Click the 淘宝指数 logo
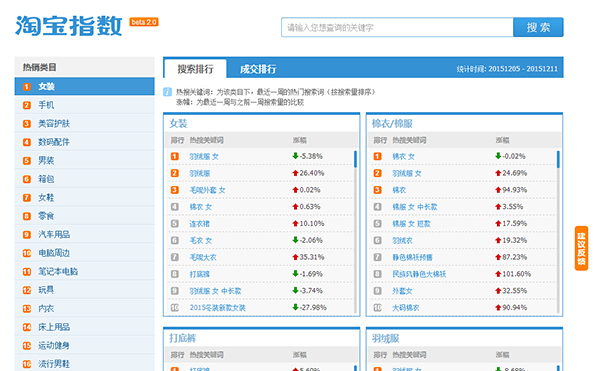The width and height of the screenshot is (600, 371). (69, 26)
